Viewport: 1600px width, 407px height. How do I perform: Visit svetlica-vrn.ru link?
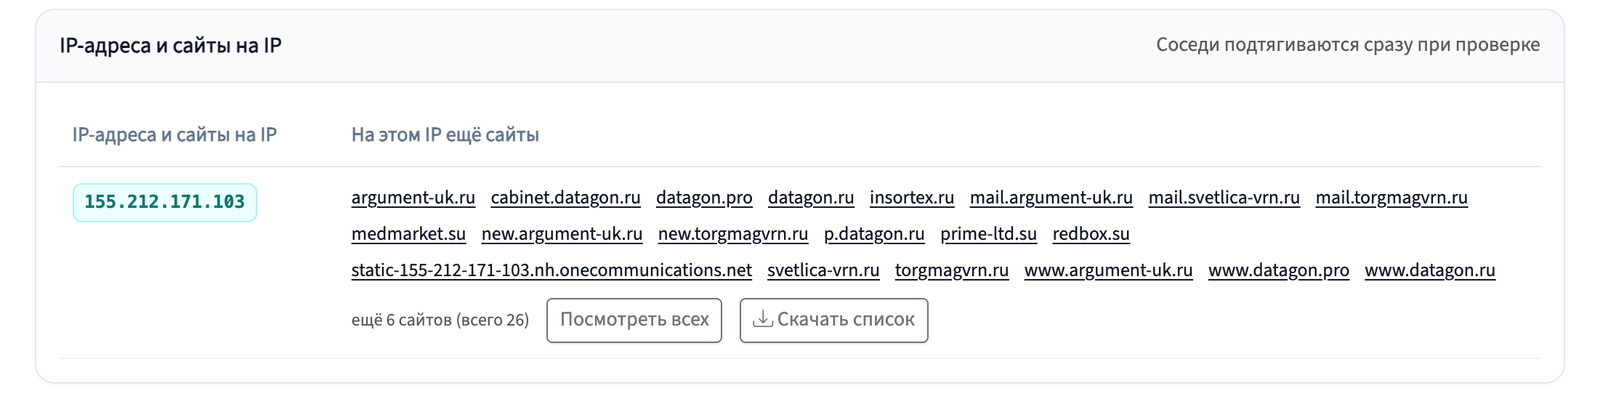pos(824,270)
